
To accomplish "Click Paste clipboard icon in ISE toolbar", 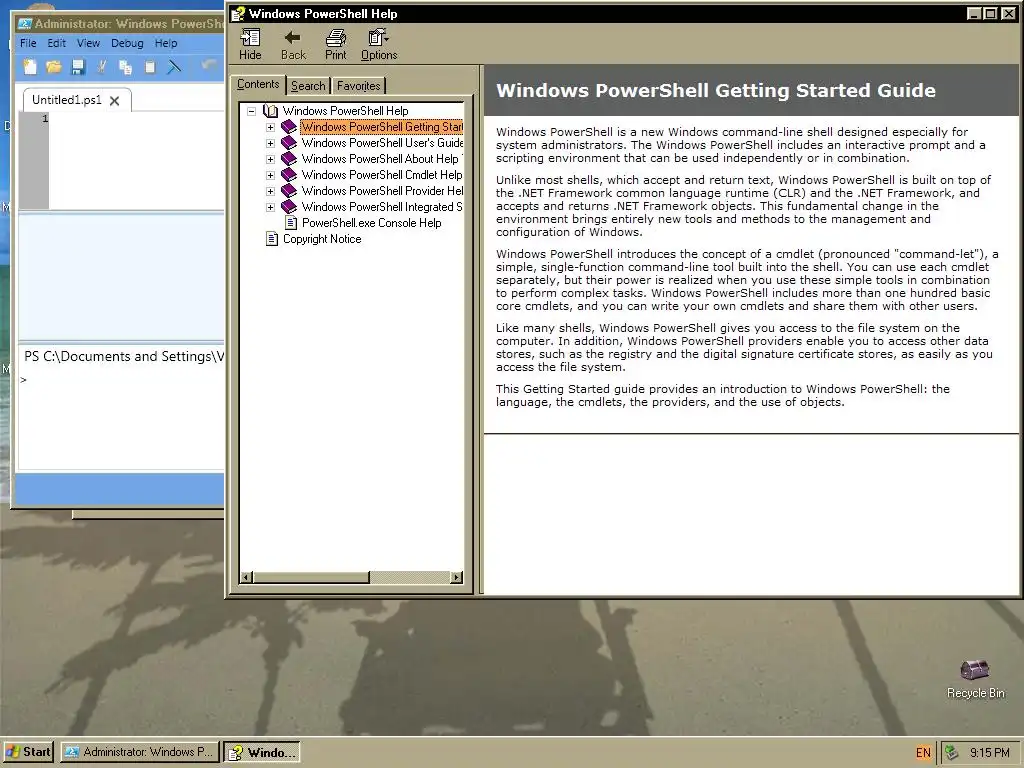I will click(150, 67).
